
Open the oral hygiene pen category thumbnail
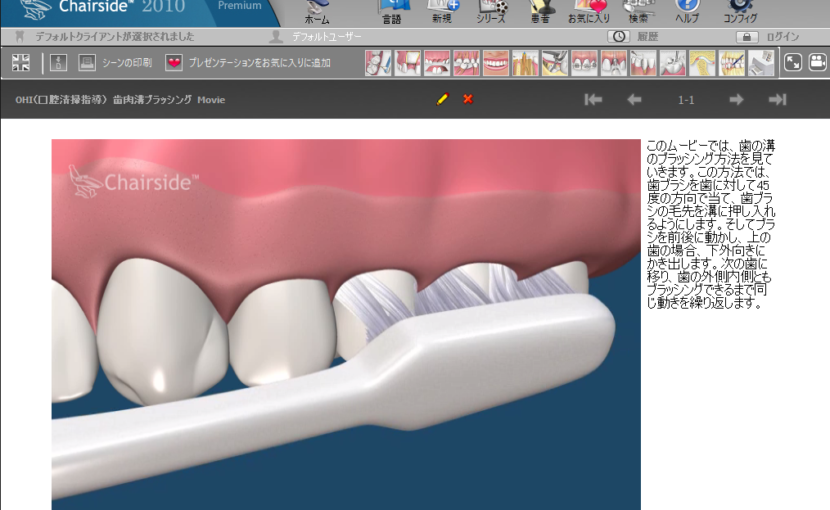tap(732, 63)
